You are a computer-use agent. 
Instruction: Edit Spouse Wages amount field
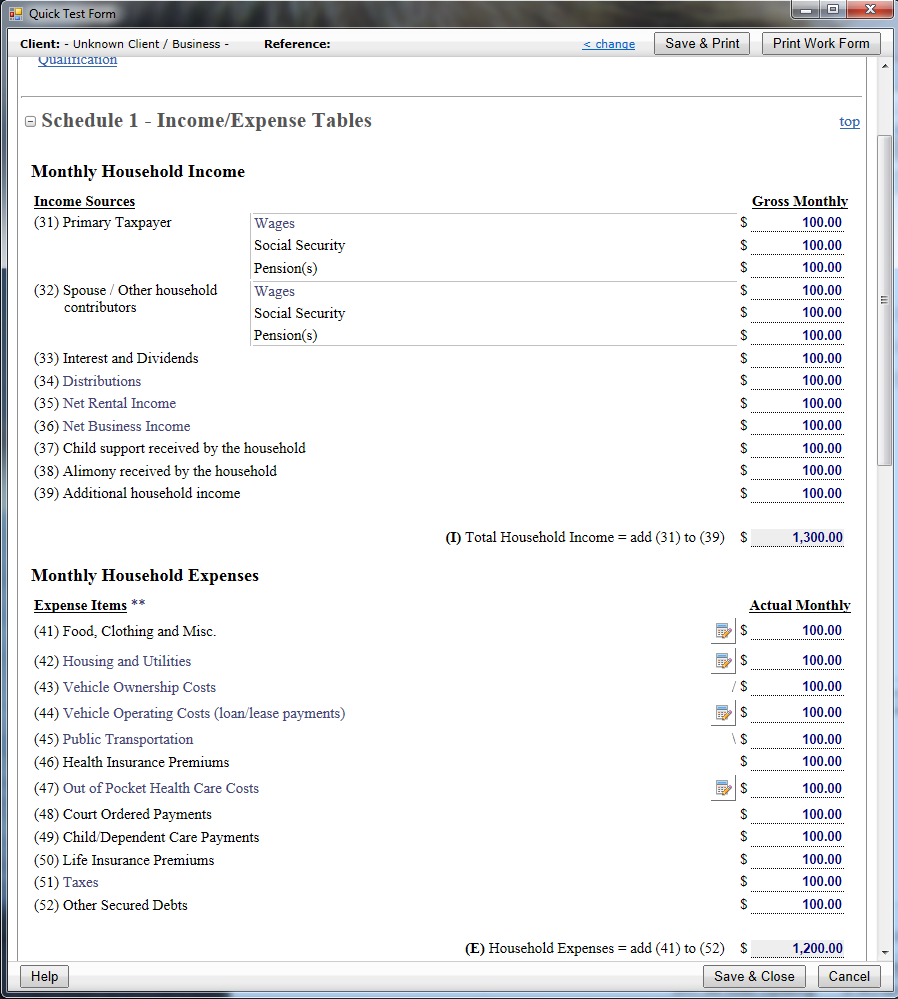point(797,291)
